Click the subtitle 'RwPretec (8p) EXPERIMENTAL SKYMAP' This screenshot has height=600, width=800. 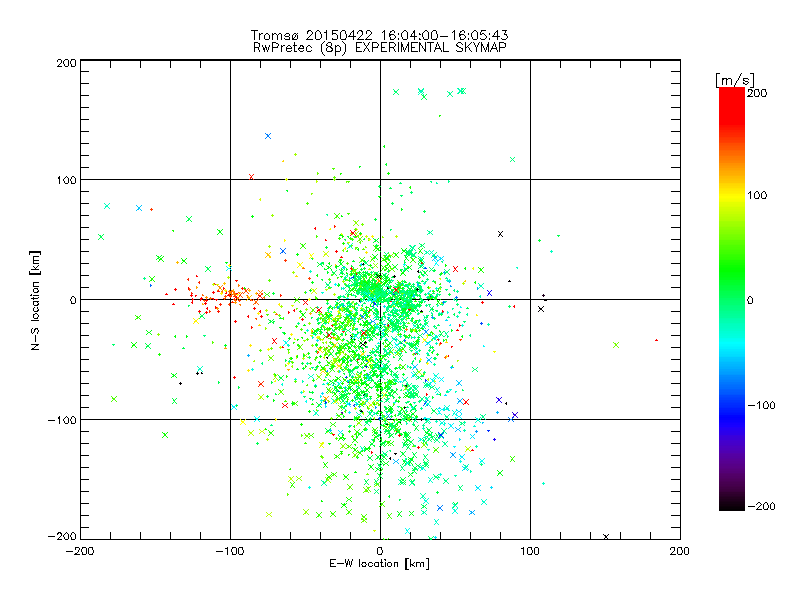pyautogui.click(x=379, y=47)
